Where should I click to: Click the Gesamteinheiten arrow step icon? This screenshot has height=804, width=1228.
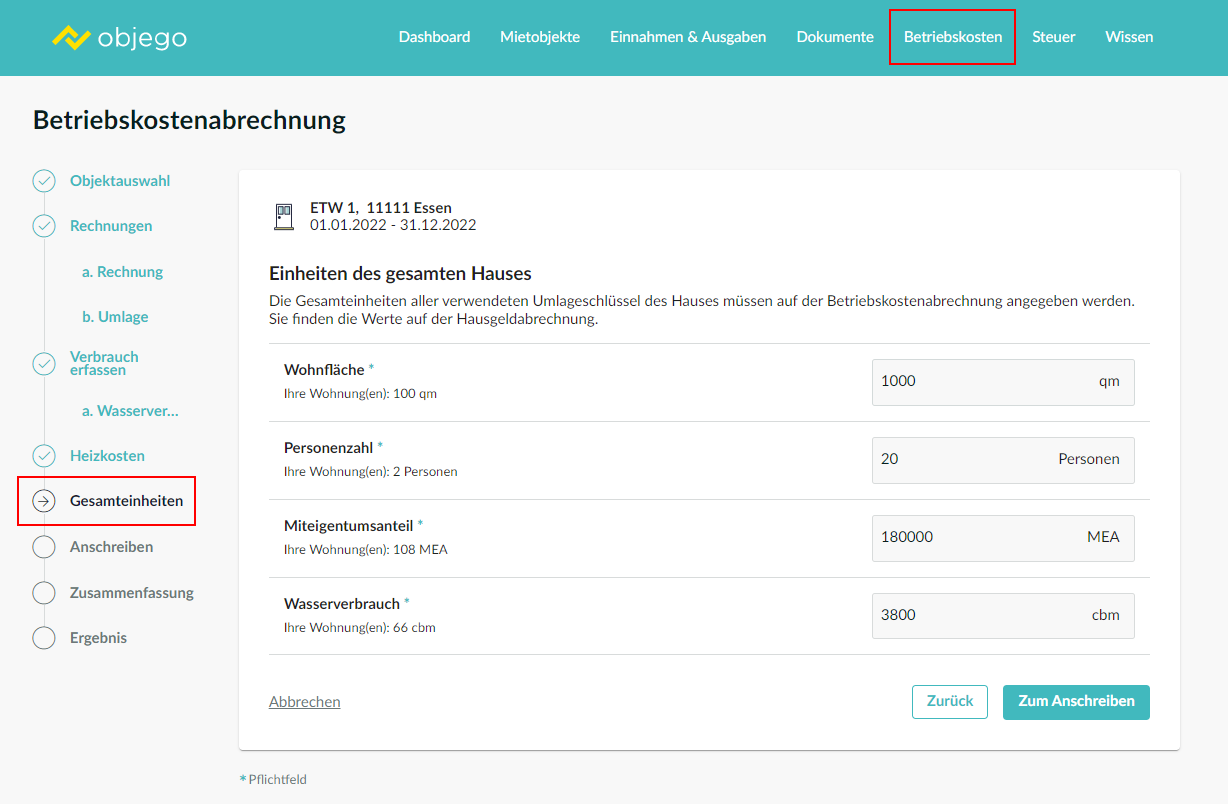click(44, 501)
